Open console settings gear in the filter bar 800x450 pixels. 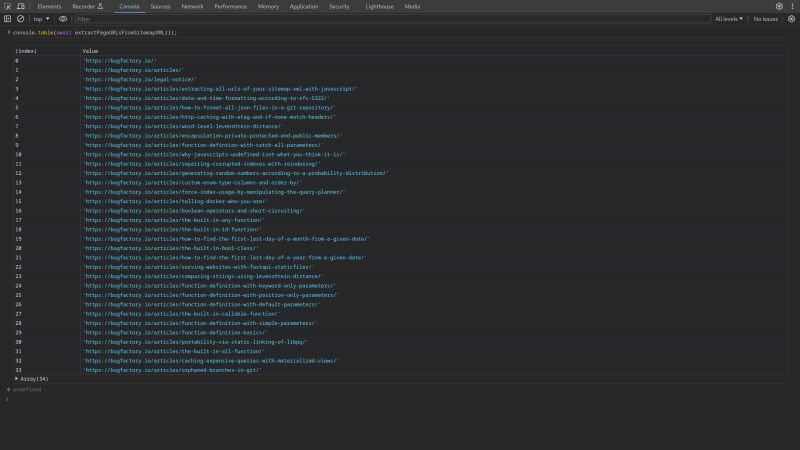tap(791, 19)
